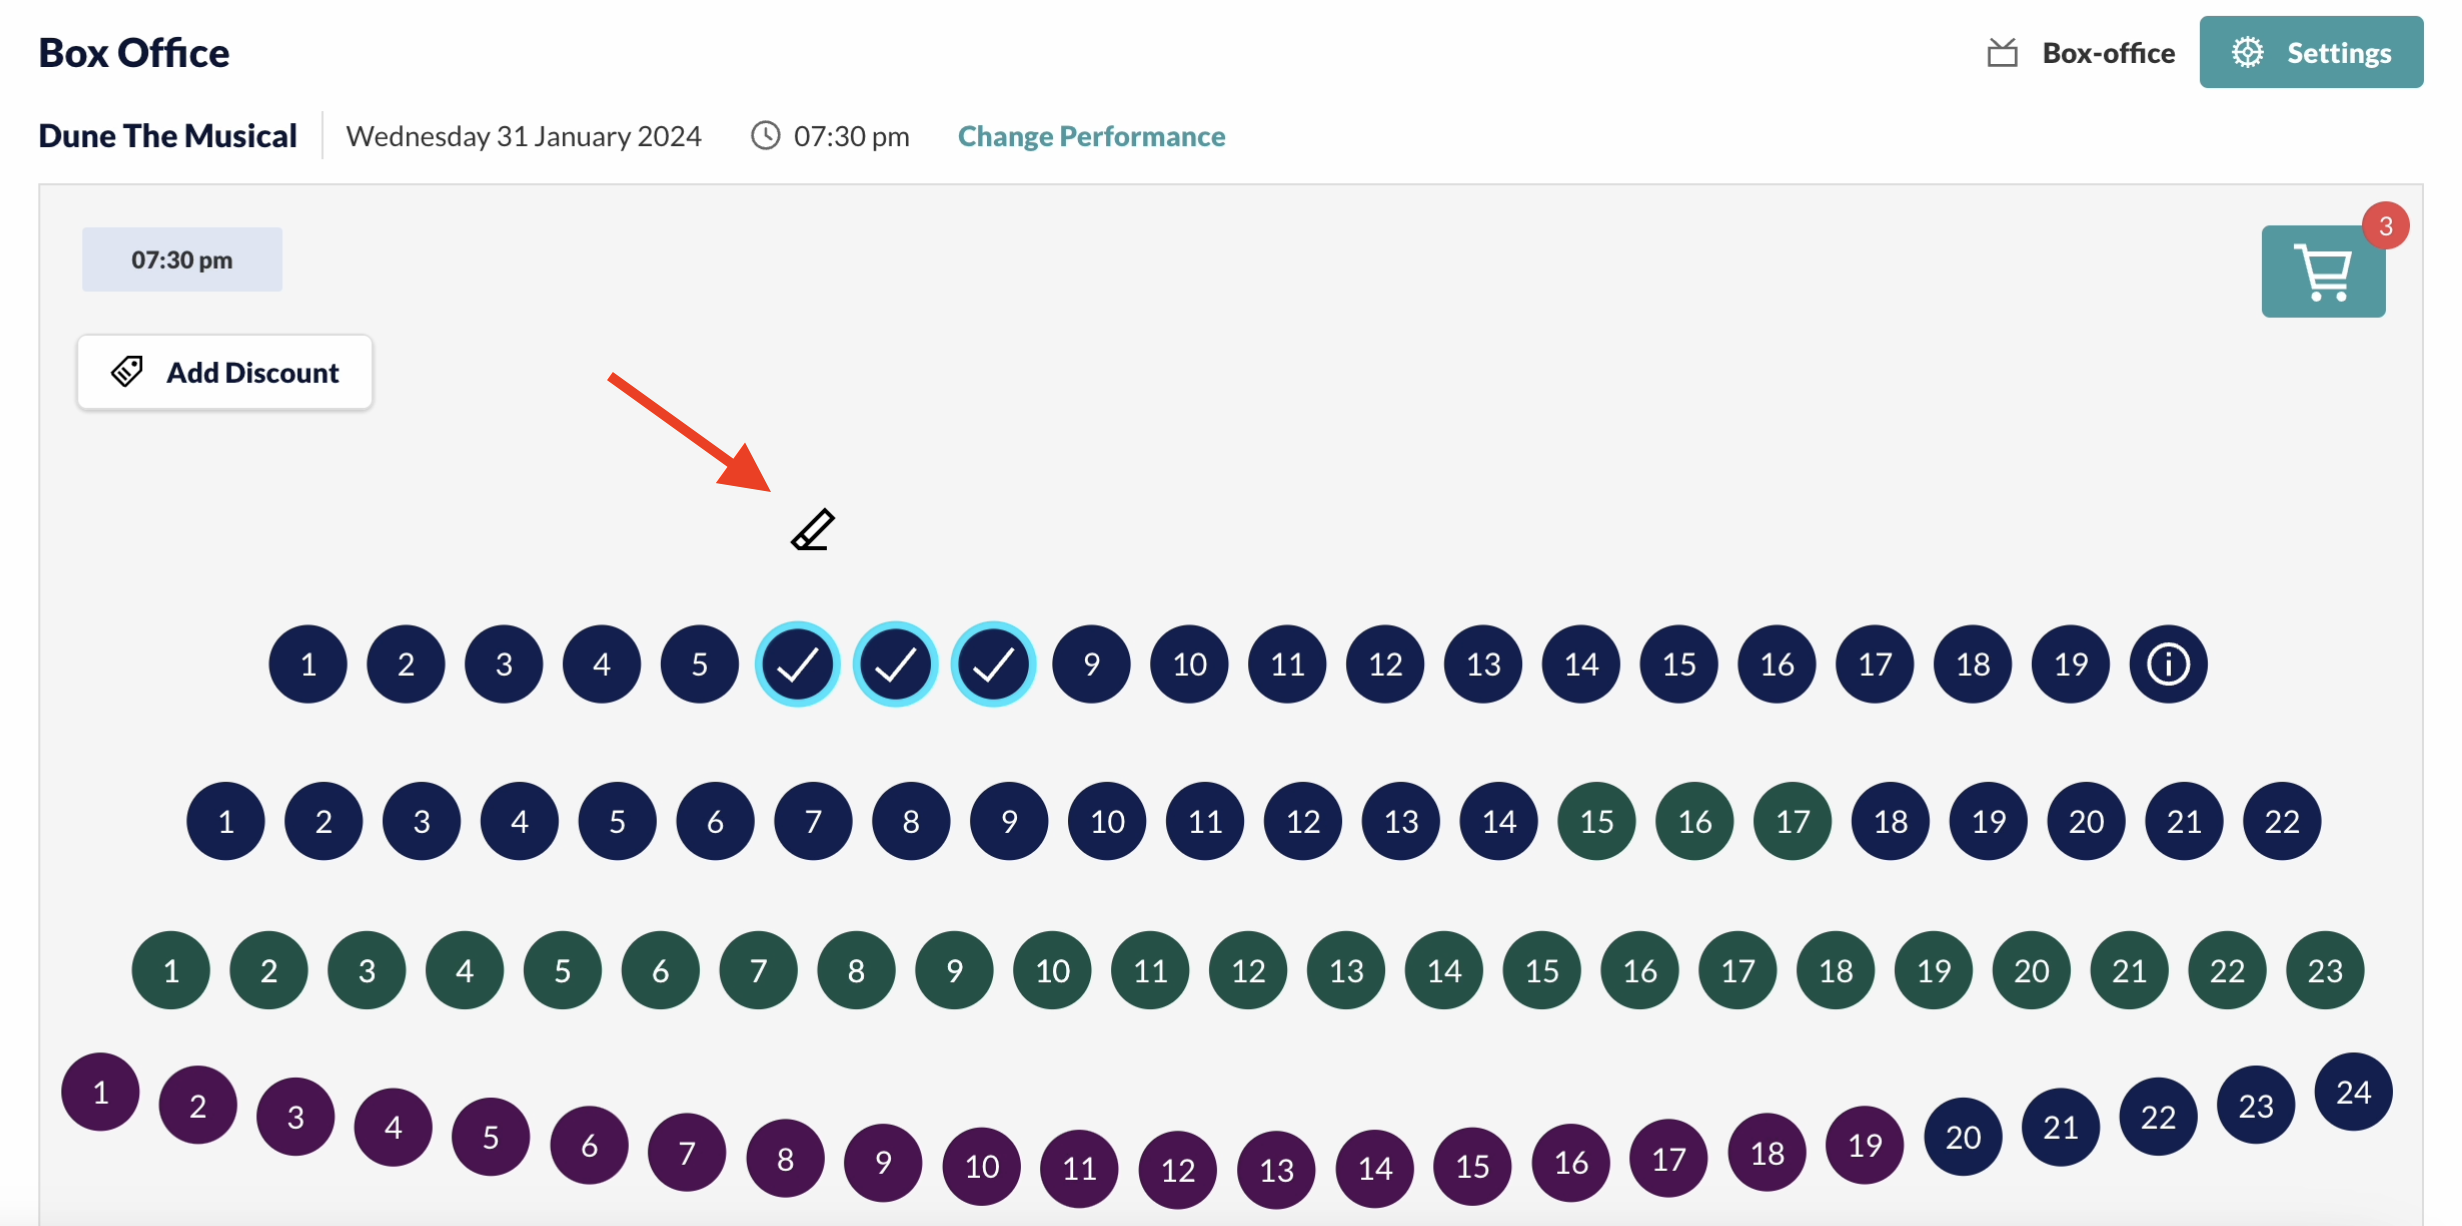Select navy seat 24 in the bottom row
The height and width of the screenshot is (1226, 2462).
click(2352, 1092)
